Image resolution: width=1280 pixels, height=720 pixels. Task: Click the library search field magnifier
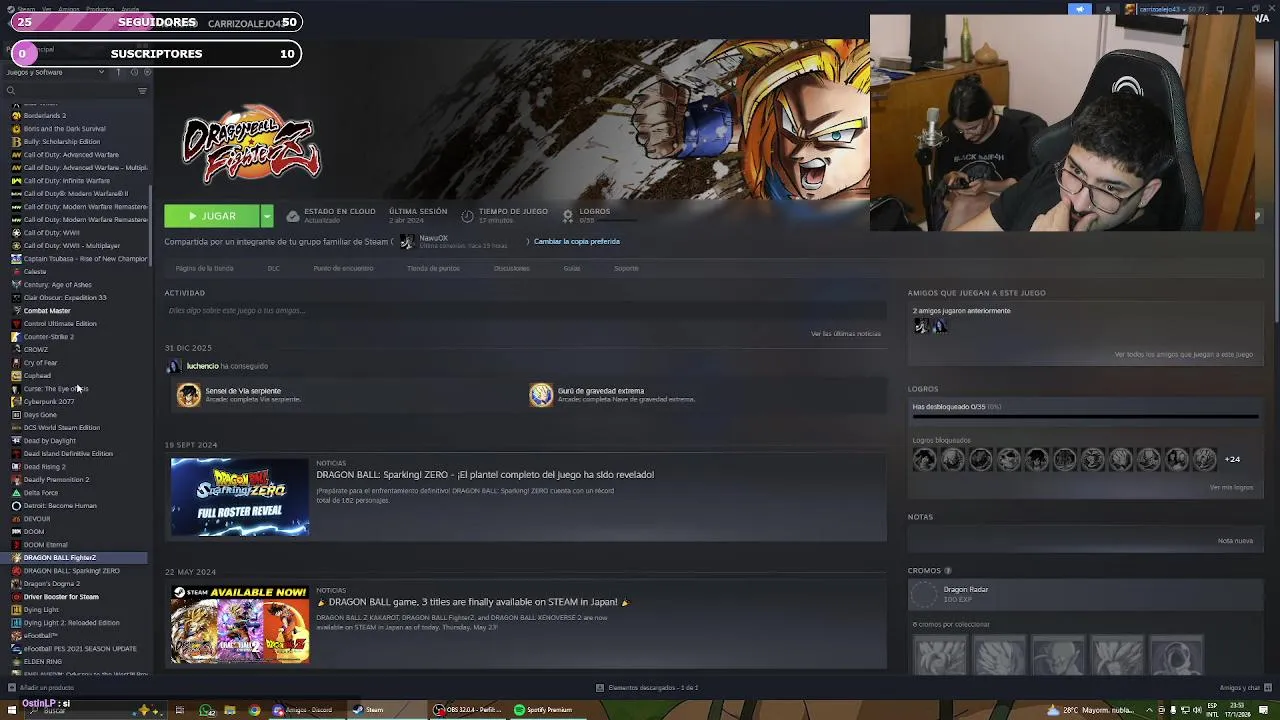[11, 91]
